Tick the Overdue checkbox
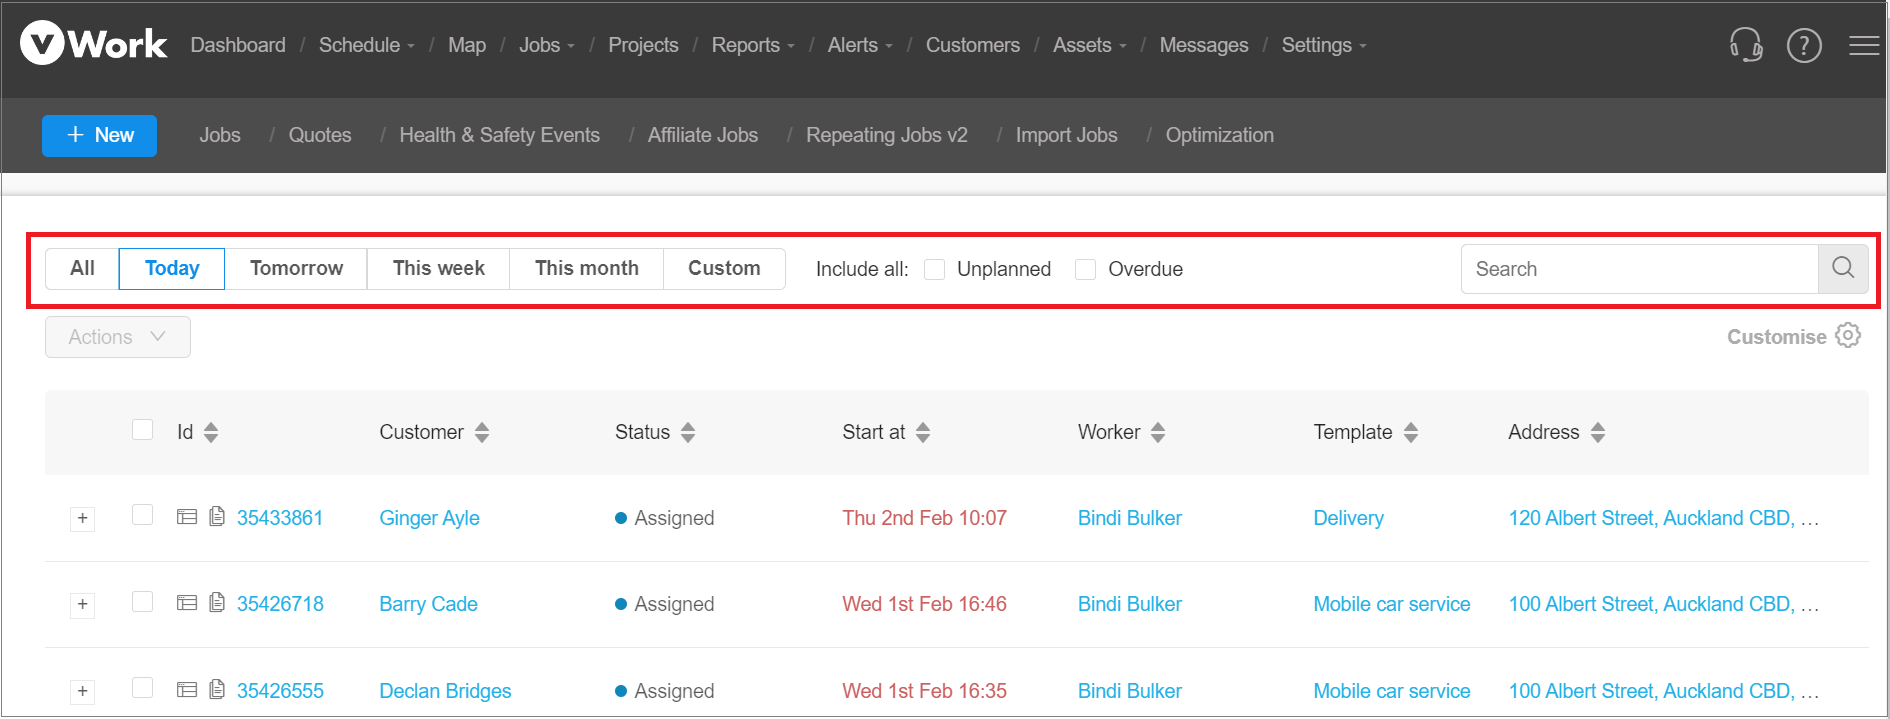The height and width of the screenshot is (719, 1890). tap(1086, 269)
